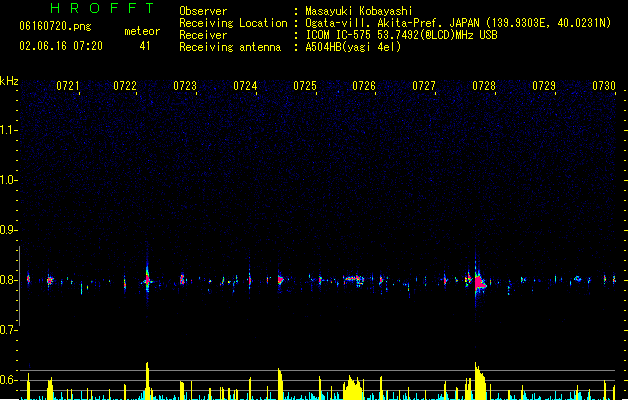Click the 'Receiving antenna' label

[x=230, y=47]
